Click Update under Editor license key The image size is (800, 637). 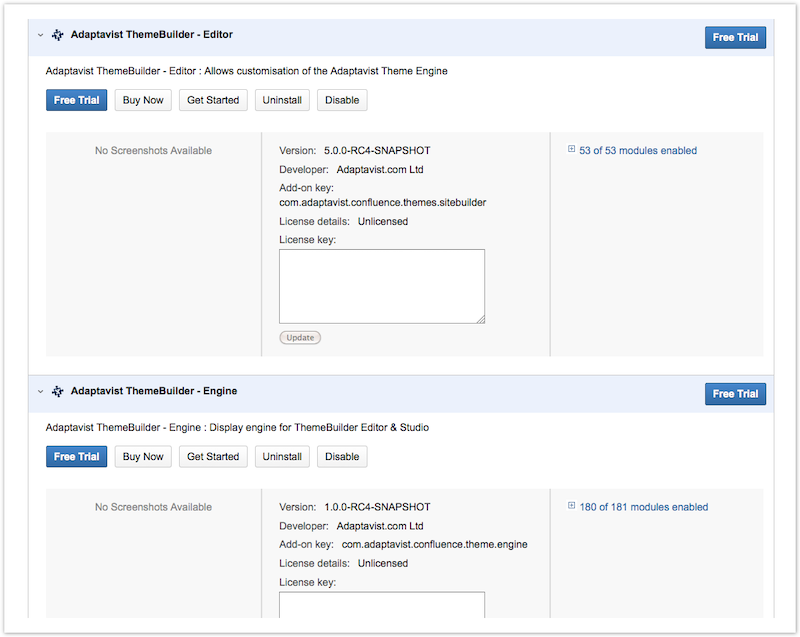[300, 338]
